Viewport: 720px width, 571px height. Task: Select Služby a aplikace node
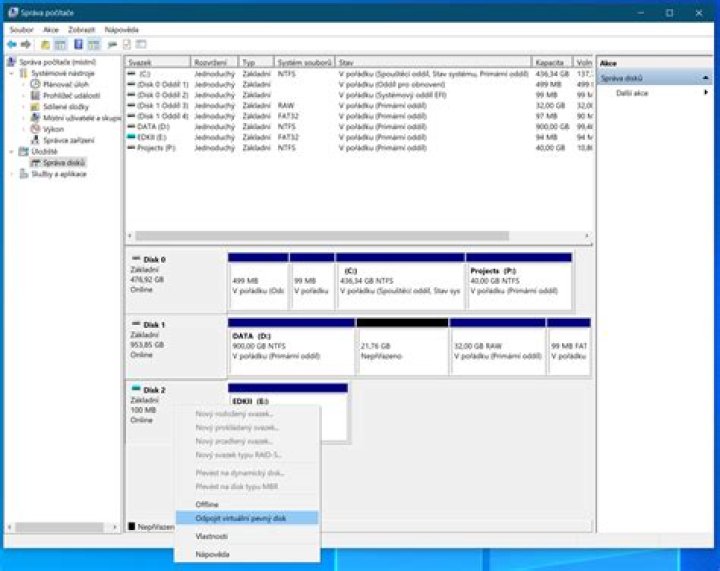pyautogui.click(x=59, y=174)
